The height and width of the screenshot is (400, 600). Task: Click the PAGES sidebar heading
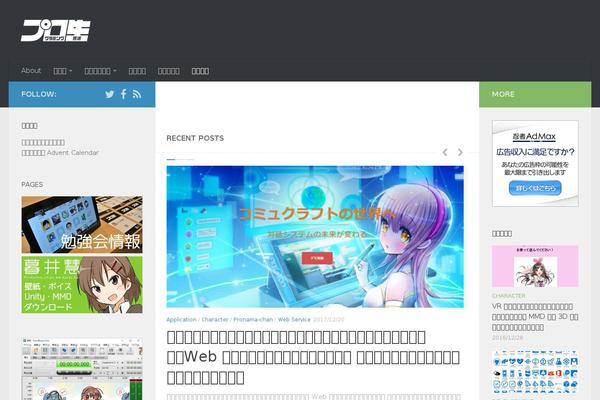click(x=32, y=184)
